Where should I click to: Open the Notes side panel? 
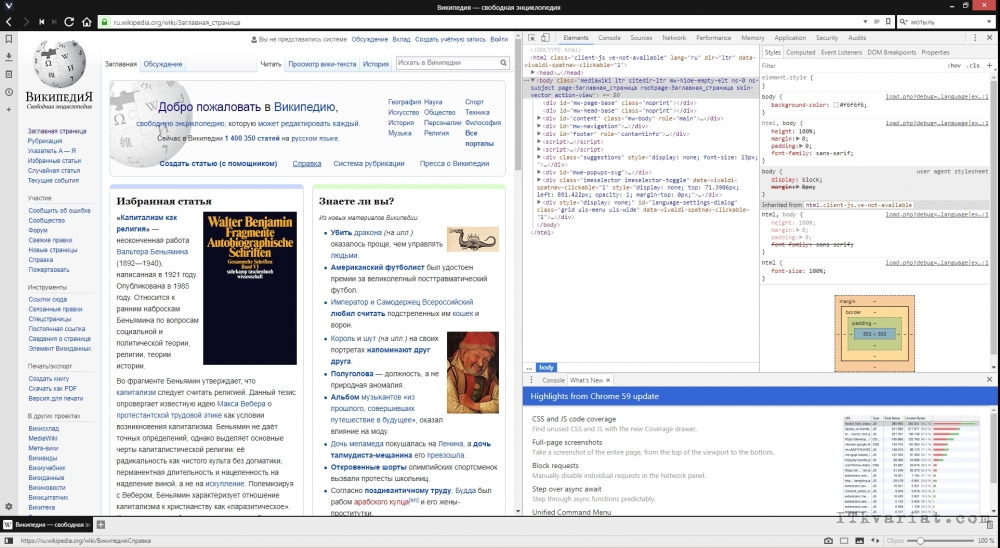point(8,75)
